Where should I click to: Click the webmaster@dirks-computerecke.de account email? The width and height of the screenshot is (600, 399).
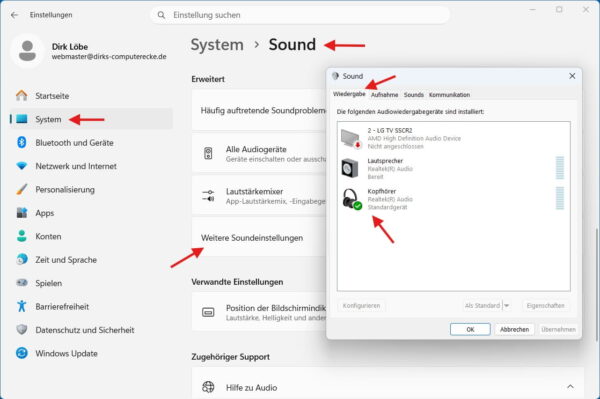click(x=109, y=57)
